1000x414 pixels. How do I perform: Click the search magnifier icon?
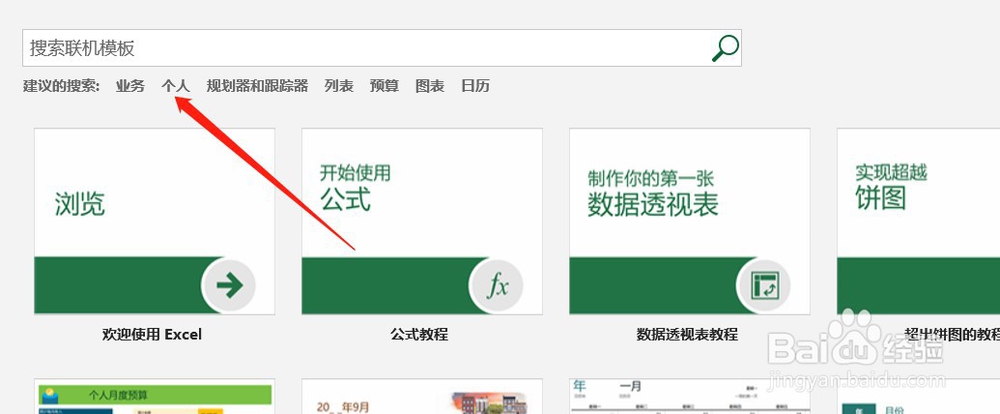click(725, 48)
